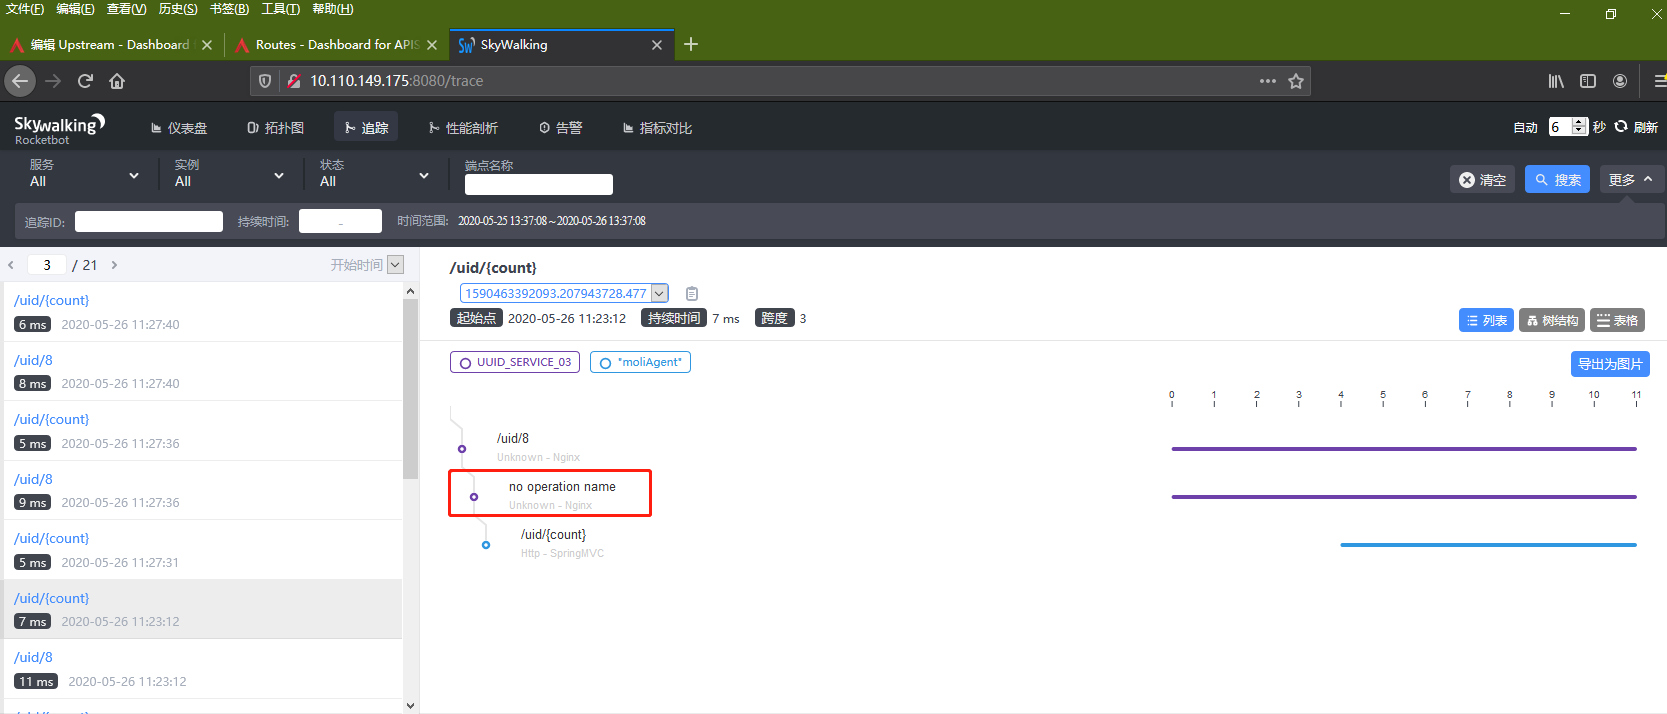Collapse the 更多 more options panel
The width and height of the screenshot is (1667, 714).
[1631, 180]
